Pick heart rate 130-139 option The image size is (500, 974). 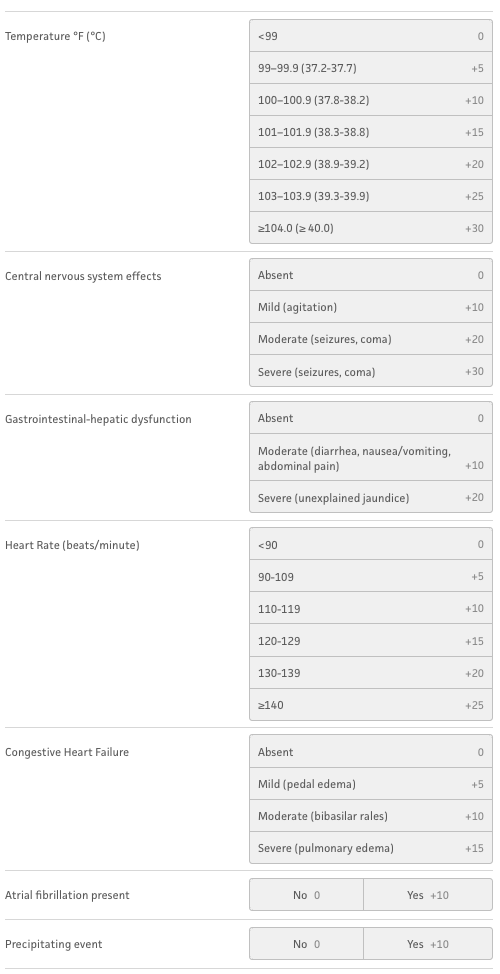[x=371, y=673]
